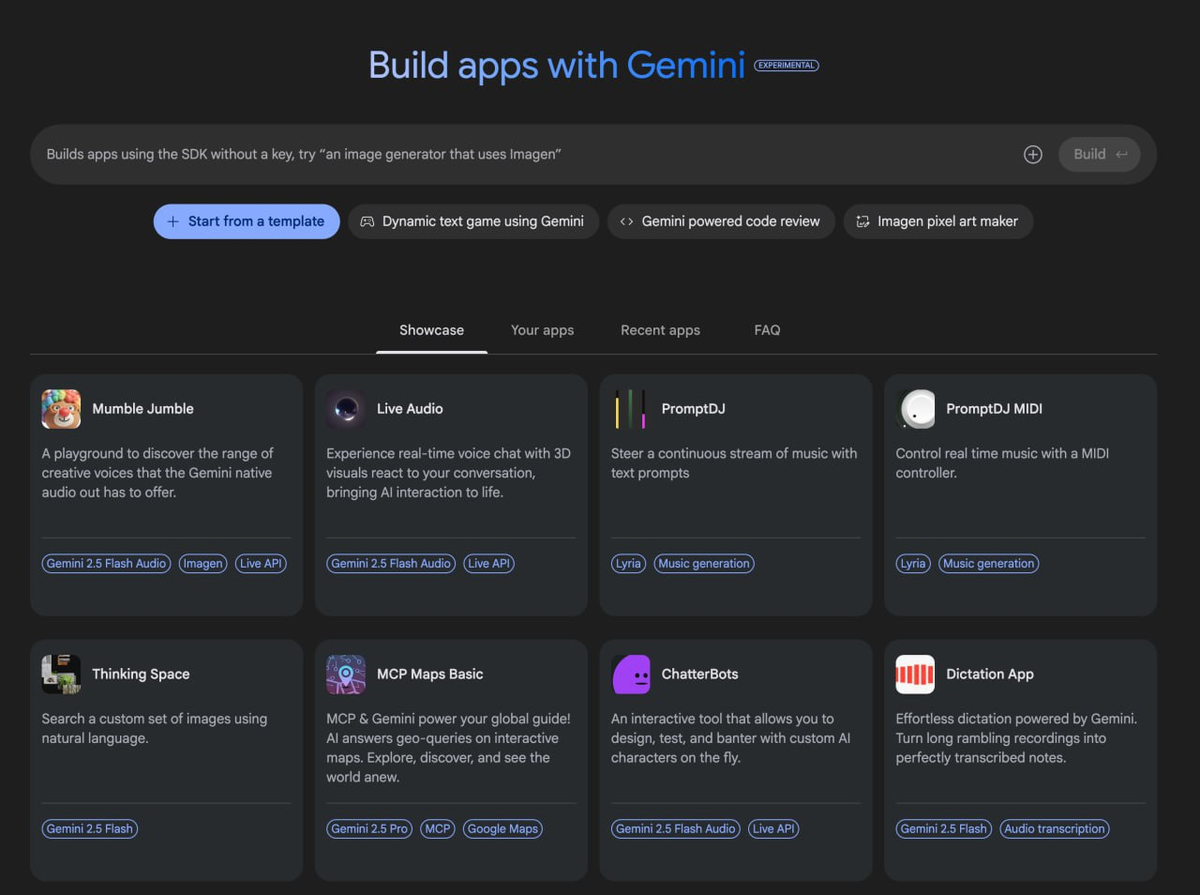The width and height of the screenshot is (1200, 895).
Task: Choose Imagen pixel art maker template
Action: [x=938, y=221]
